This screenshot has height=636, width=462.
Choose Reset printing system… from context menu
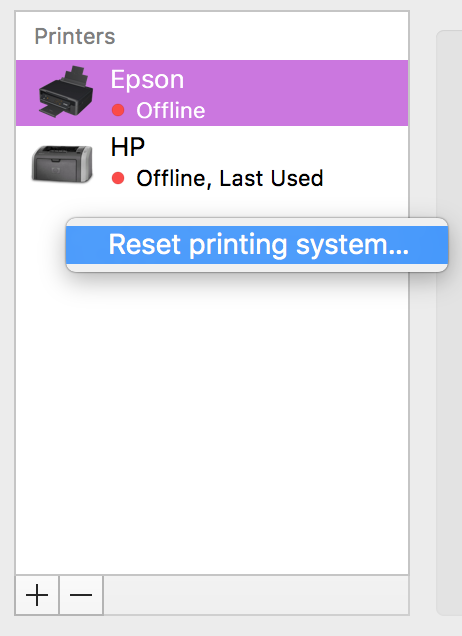257,245
